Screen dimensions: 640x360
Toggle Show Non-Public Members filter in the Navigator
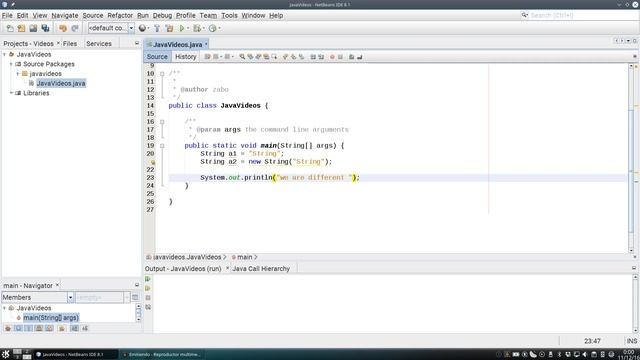click(39, 328)
